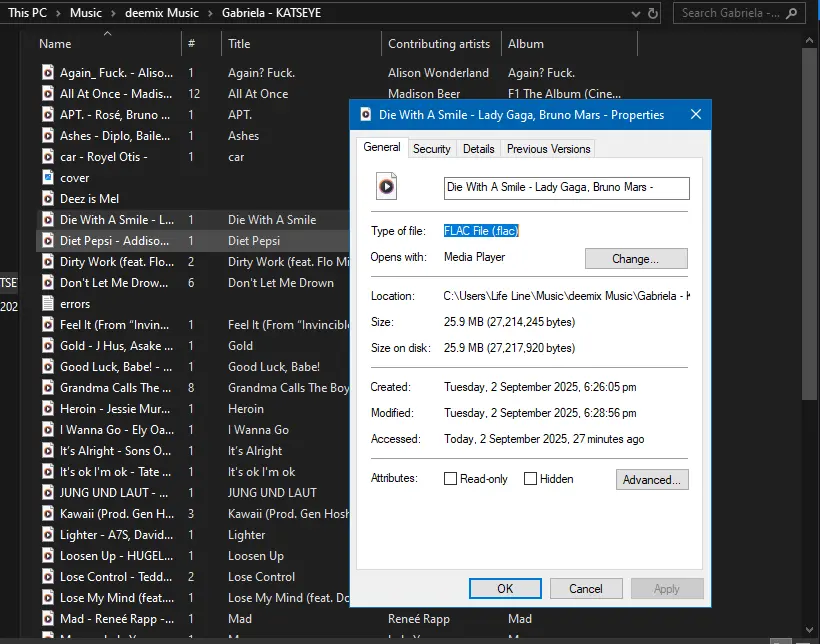Confirm with the OK button
Screen dimensions: 820x644
coord(505,589)
